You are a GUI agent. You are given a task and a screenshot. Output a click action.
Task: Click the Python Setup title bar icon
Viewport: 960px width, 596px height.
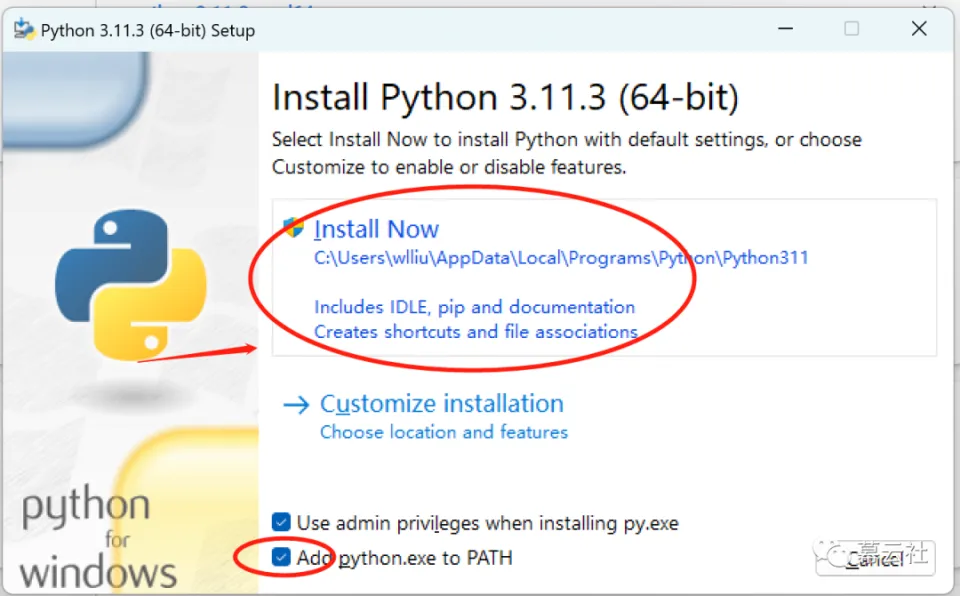click(24, 29)
